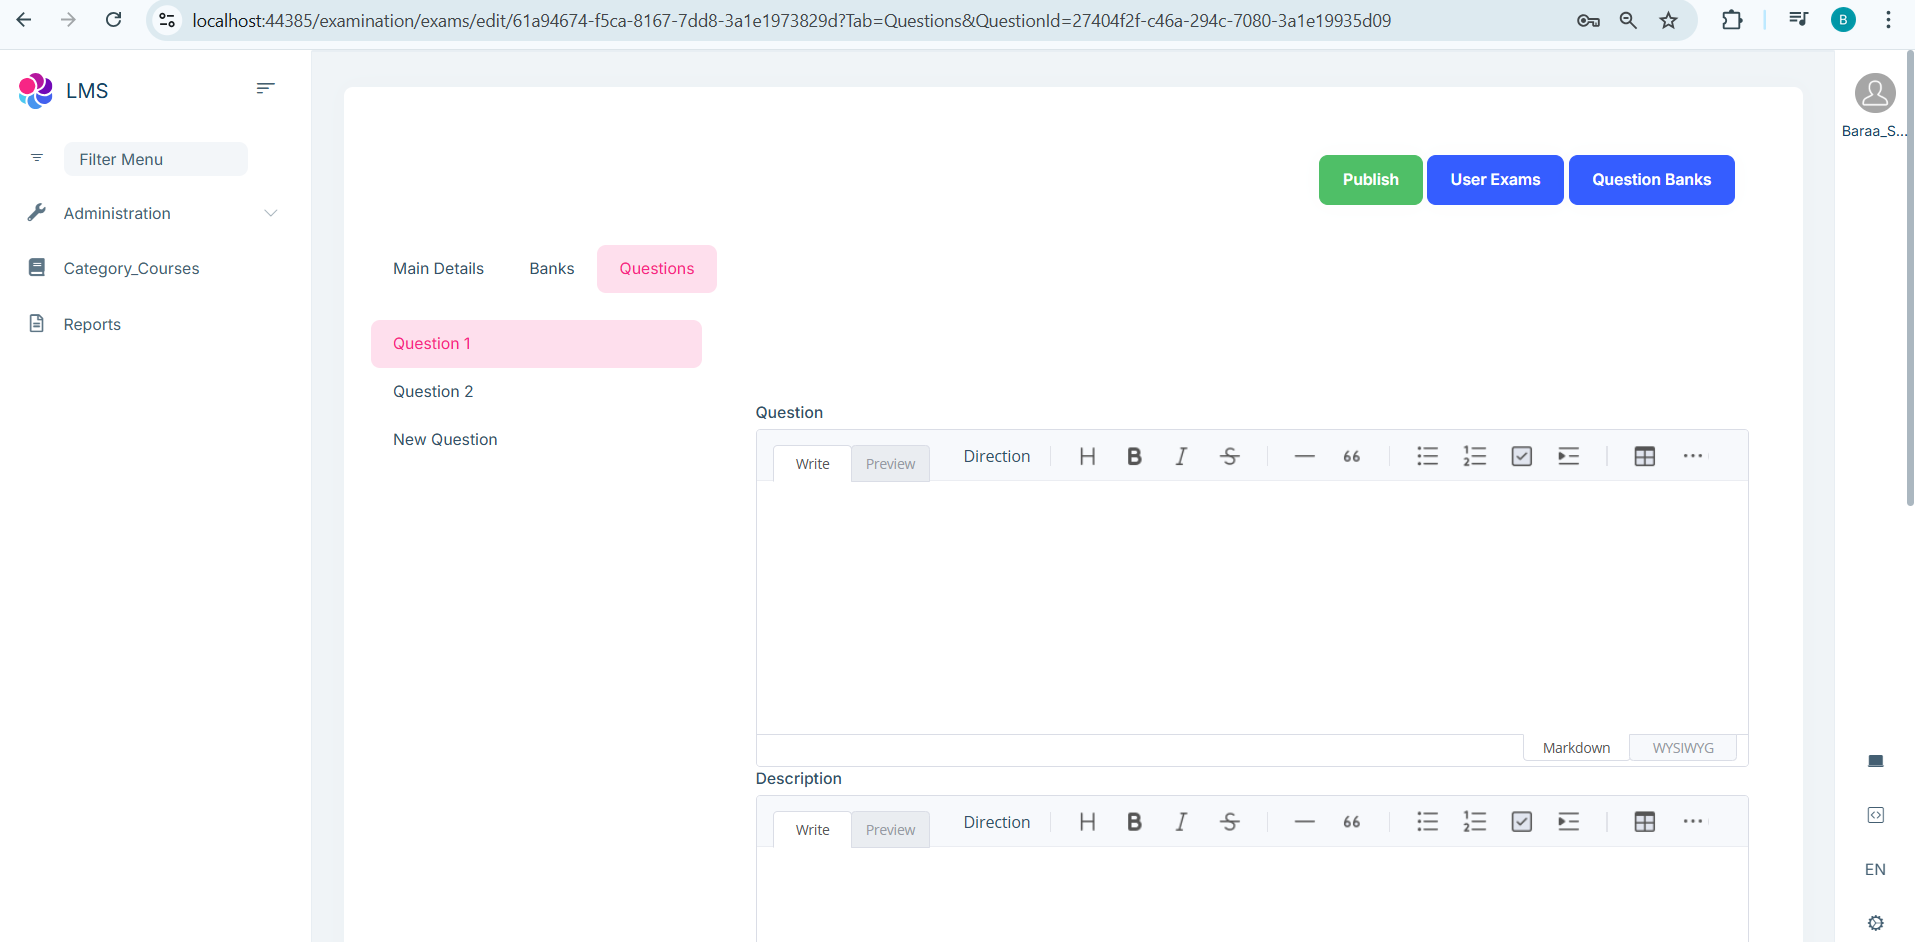The width and height of the screenshot is (1915, 942).
Task: Toggle bold in the Question editor toolbar
Action: tap(1134, 457)
